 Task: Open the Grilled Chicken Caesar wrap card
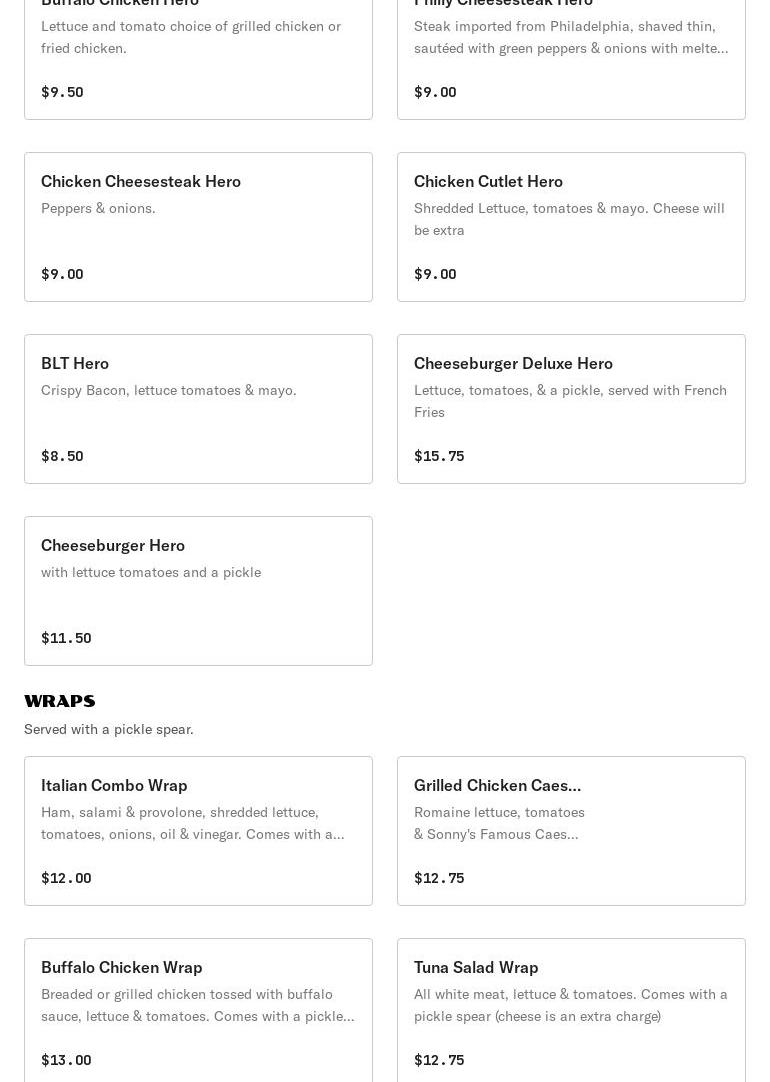571,831
